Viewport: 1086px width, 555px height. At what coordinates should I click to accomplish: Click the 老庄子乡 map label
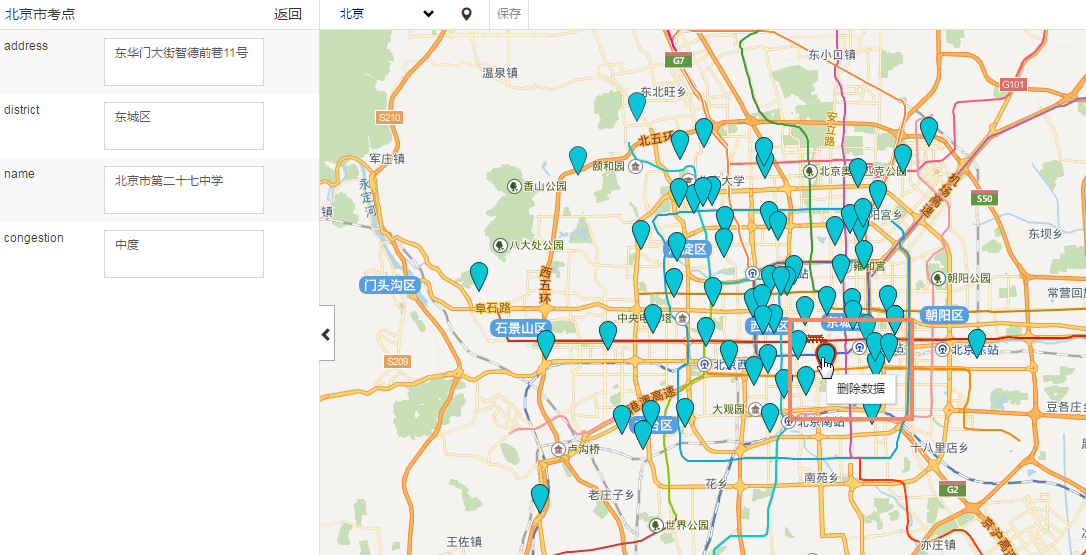pos(612,494)
